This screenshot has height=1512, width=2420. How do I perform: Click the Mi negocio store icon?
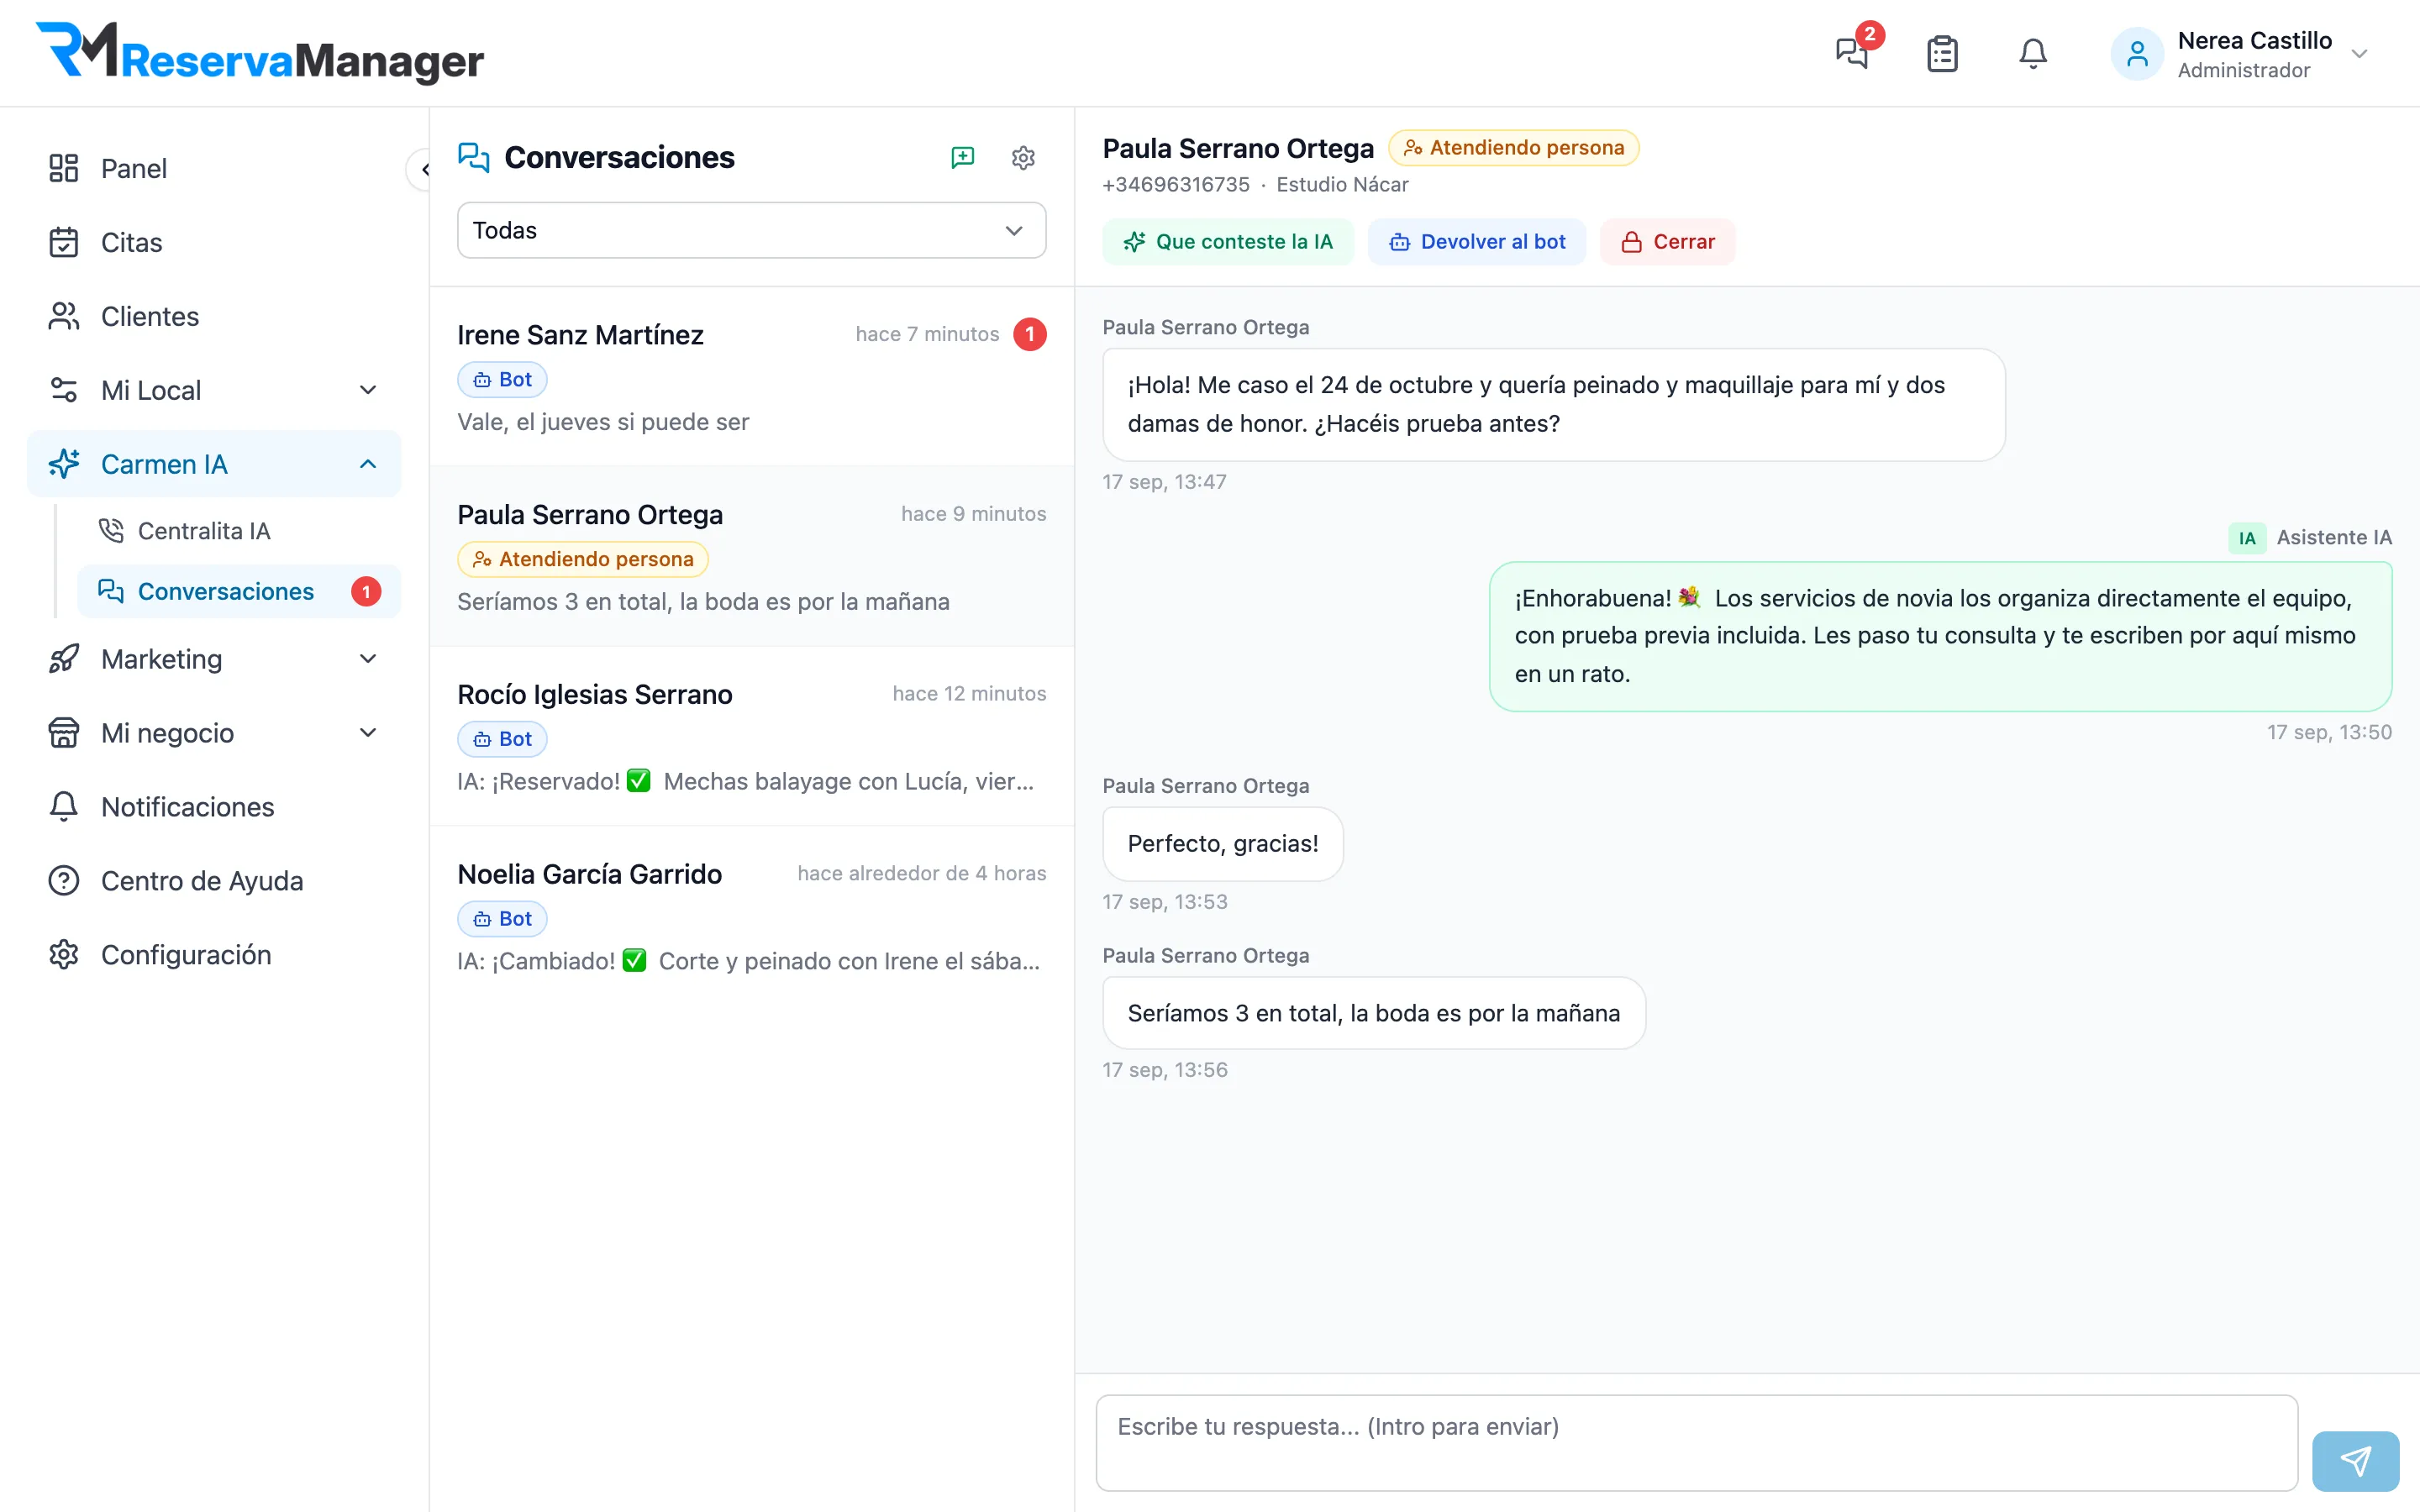[x=64, y=733]
